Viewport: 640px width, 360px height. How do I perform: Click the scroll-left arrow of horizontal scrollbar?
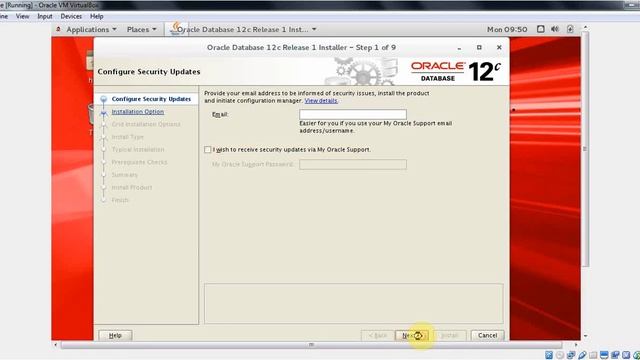coord(56,345)
